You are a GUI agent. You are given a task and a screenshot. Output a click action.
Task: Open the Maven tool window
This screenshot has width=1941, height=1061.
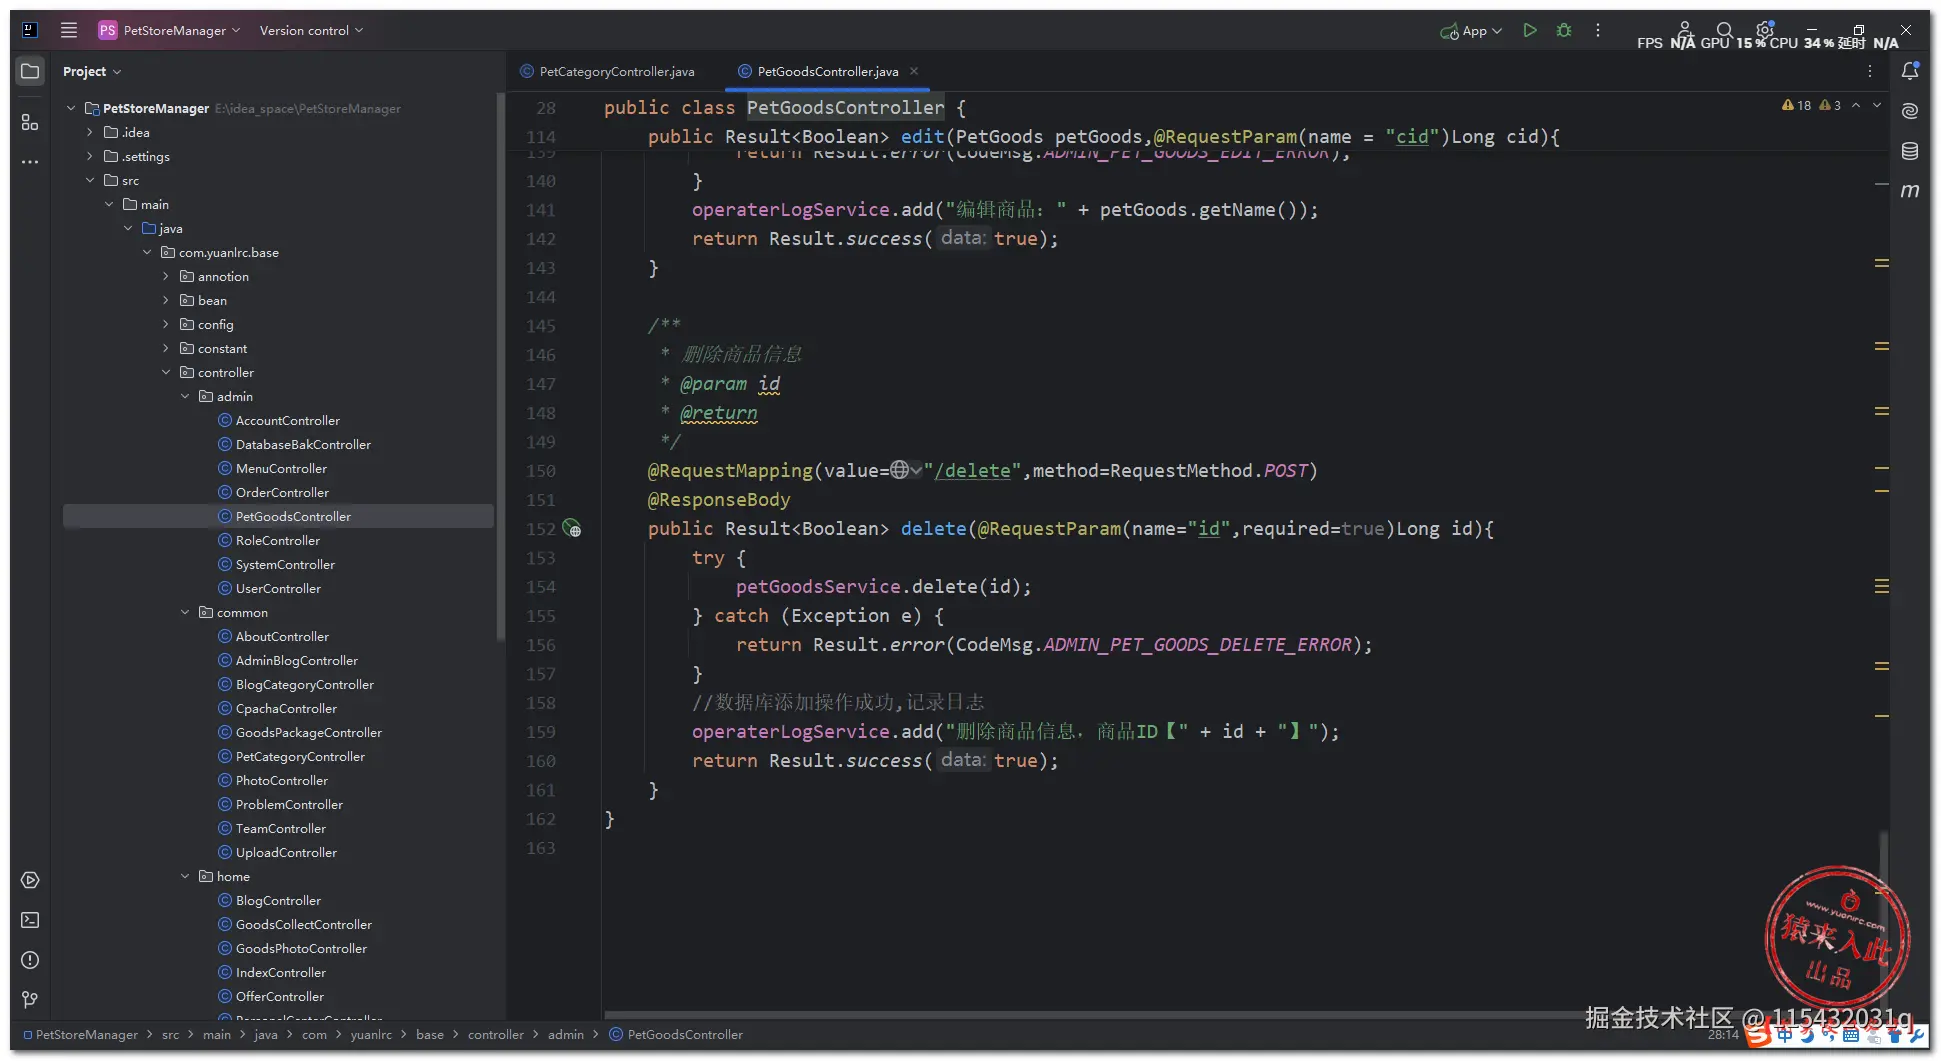click(1910, 190)
